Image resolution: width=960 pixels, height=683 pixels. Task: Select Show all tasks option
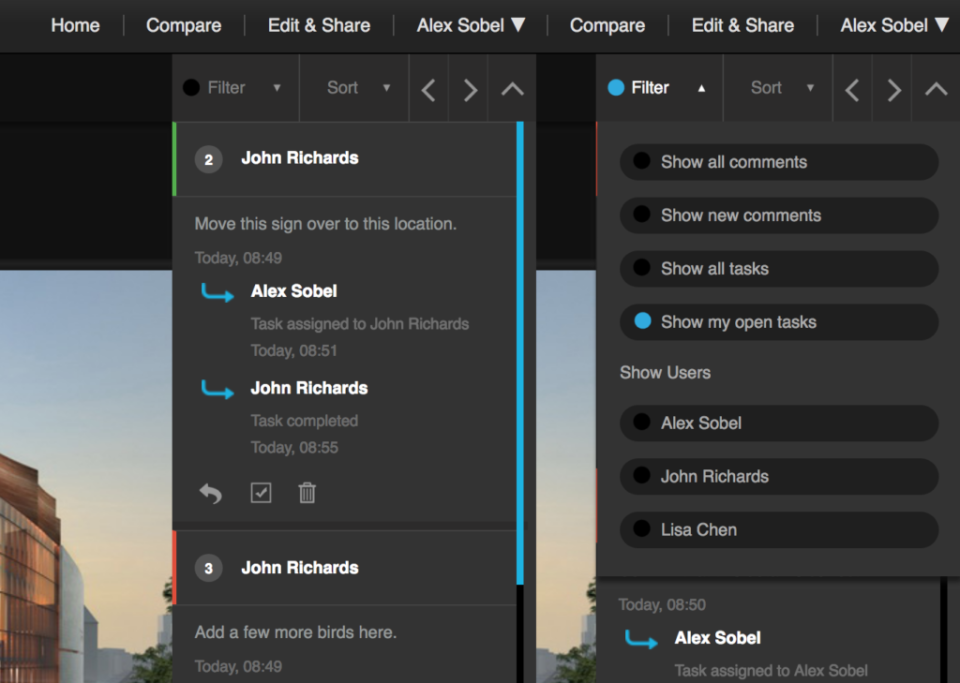coord(779,269)
